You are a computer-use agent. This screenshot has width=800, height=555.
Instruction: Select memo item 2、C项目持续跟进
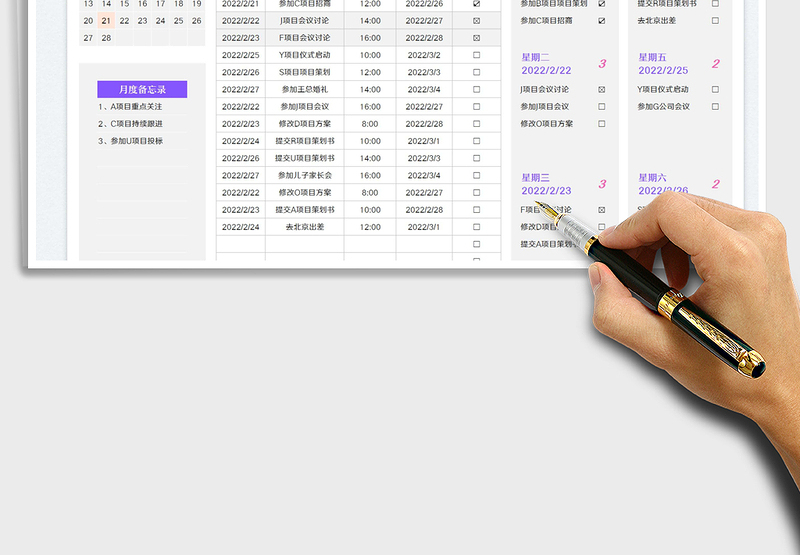tap(130, 124)
